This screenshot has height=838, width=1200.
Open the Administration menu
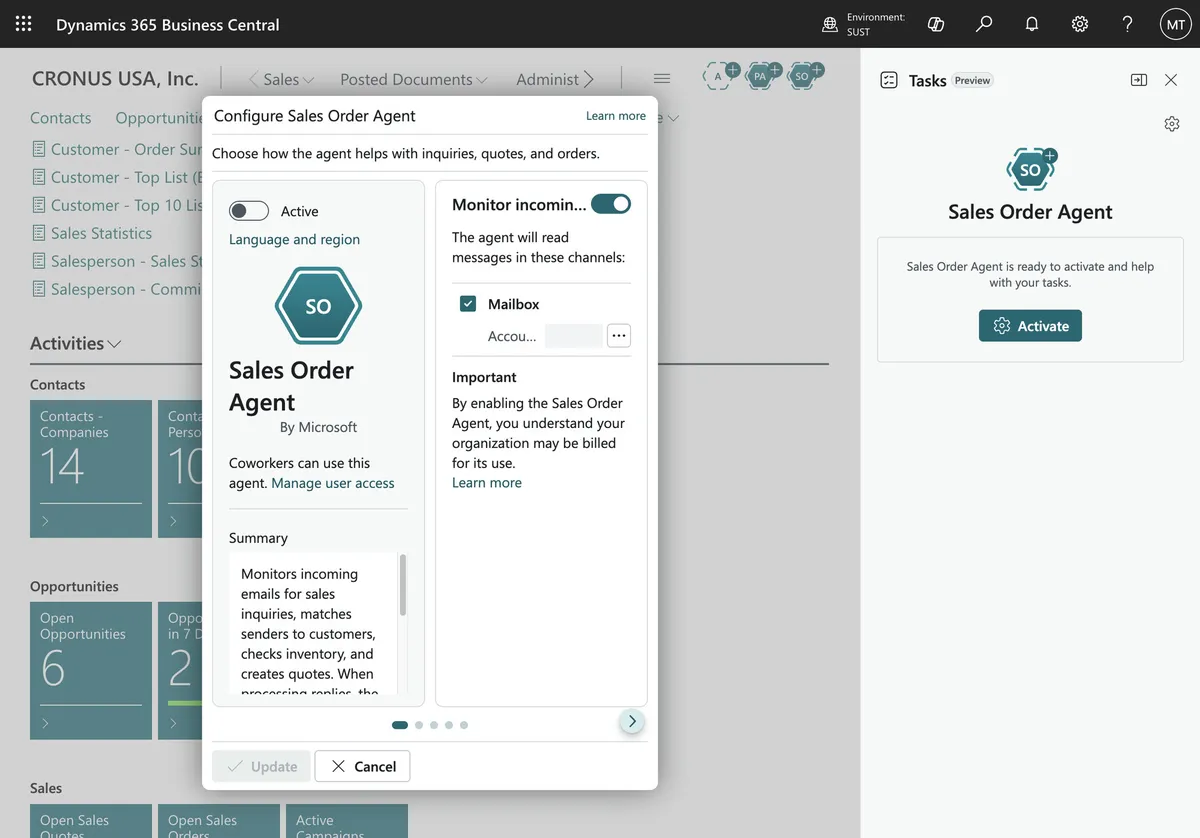(547, 79)
